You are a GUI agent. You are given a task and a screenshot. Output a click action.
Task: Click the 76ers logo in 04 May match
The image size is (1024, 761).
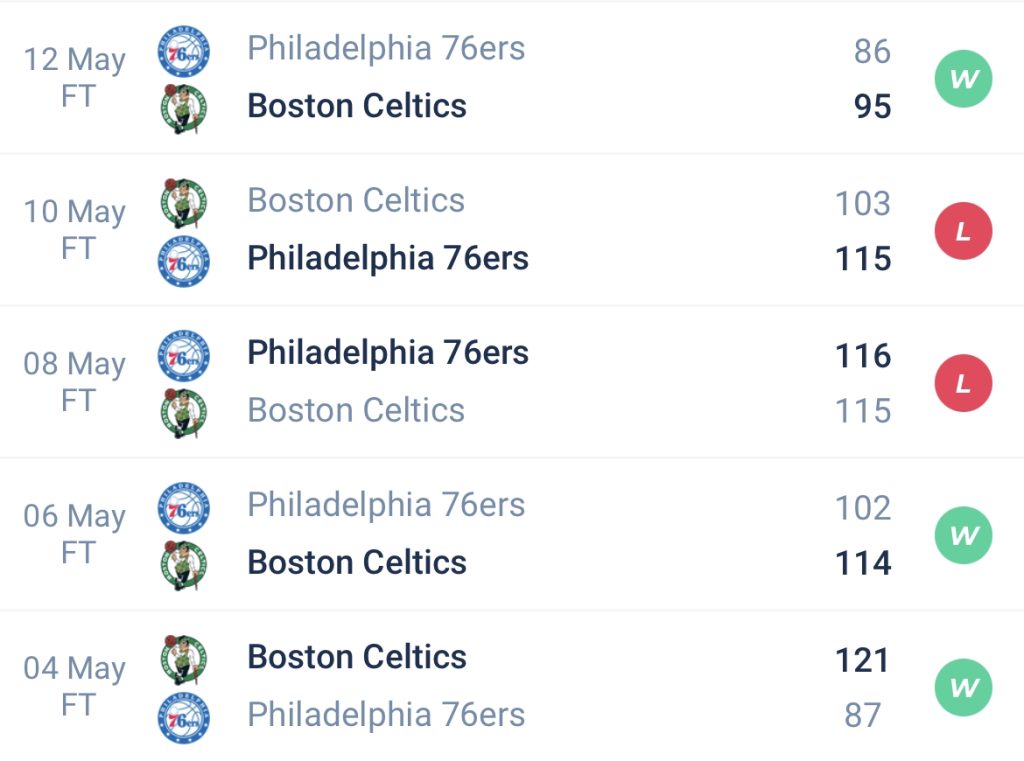(x=184, y=718)
